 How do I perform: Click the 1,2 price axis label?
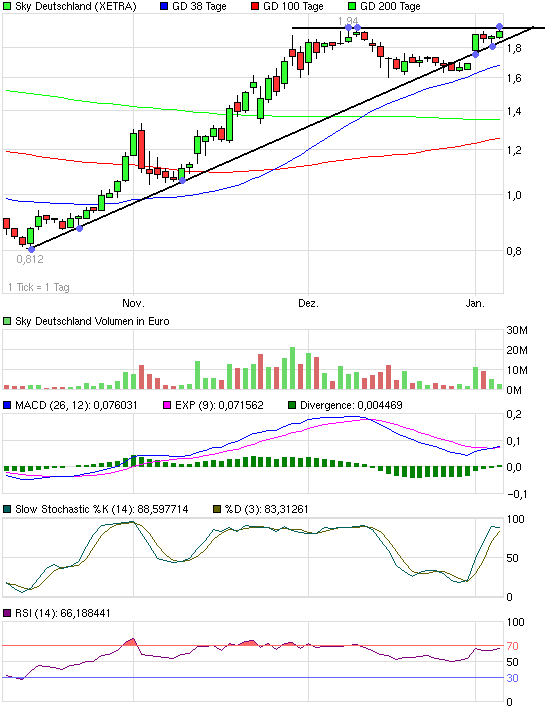coord(514,150)
